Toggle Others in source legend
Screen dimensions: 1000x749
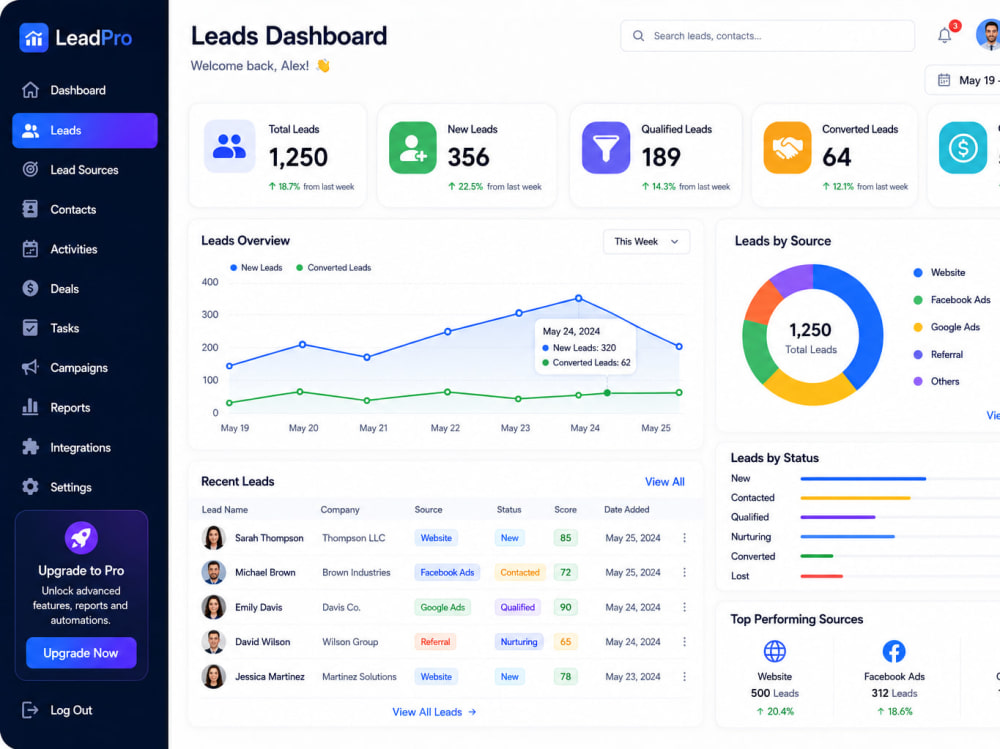click(x=936, y=382)
